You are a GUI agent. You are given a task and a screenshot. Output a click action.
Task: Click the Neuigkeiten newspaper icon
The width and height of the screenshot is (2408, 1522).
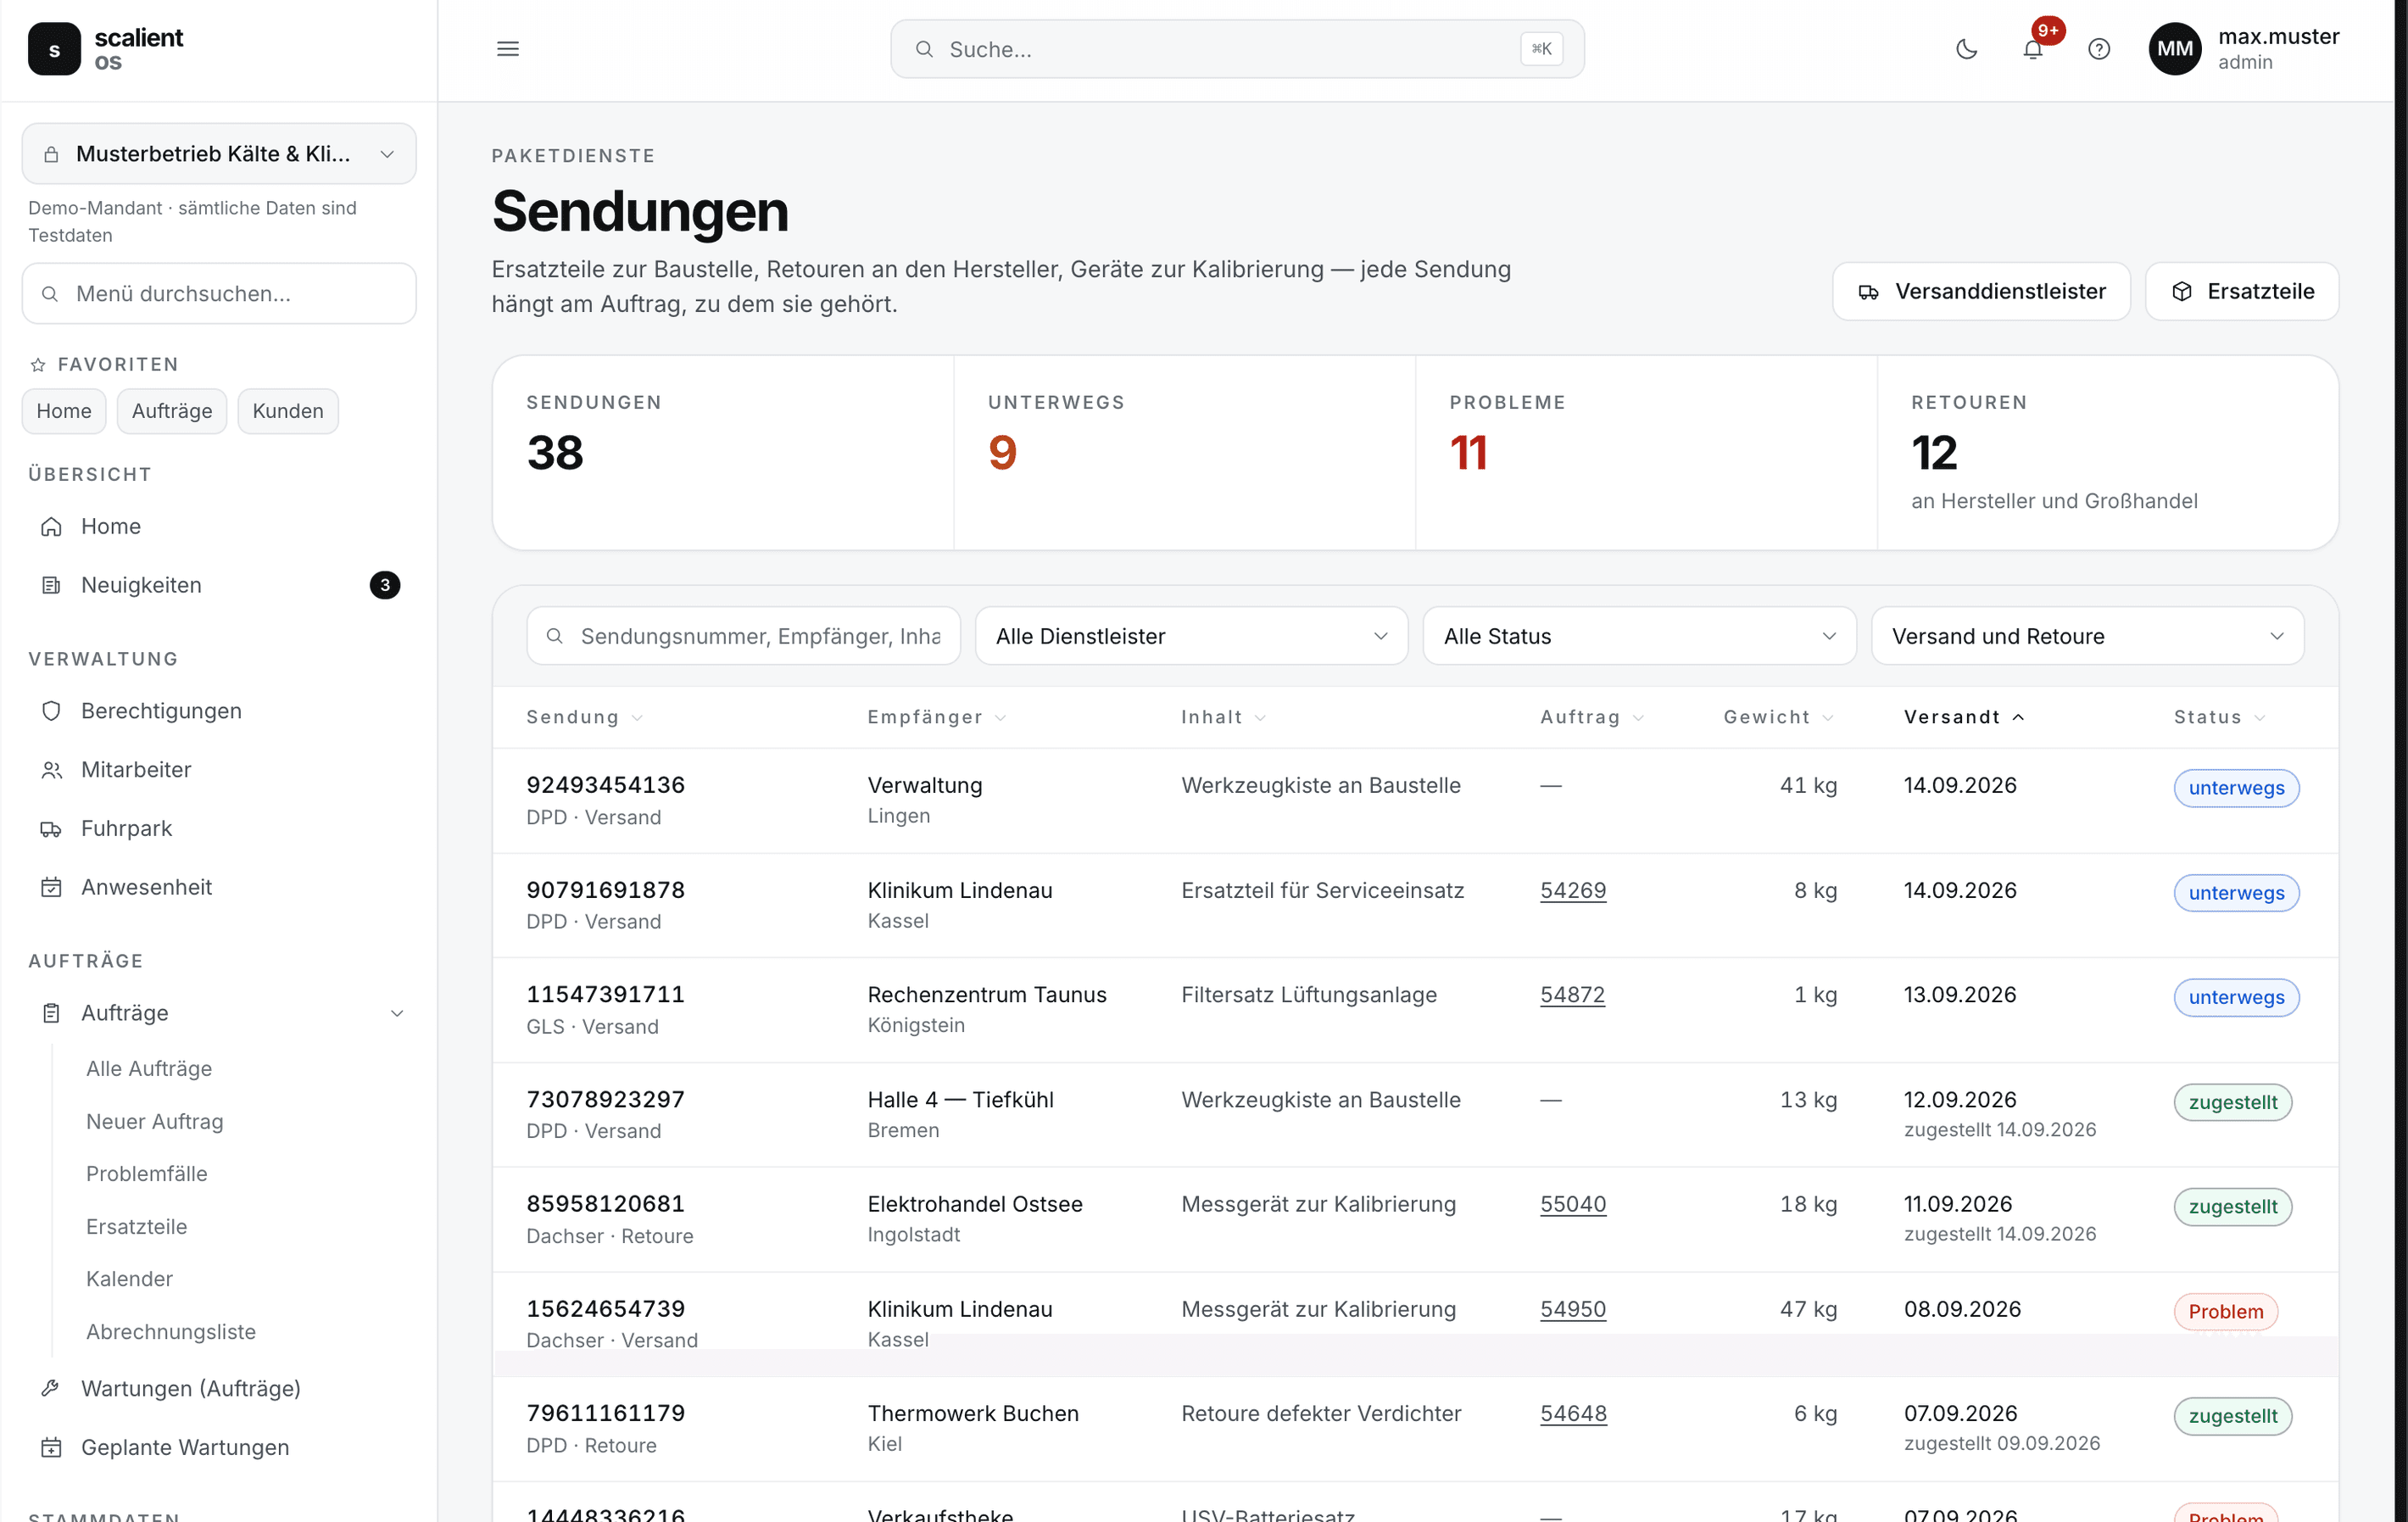tap(51, 585)
